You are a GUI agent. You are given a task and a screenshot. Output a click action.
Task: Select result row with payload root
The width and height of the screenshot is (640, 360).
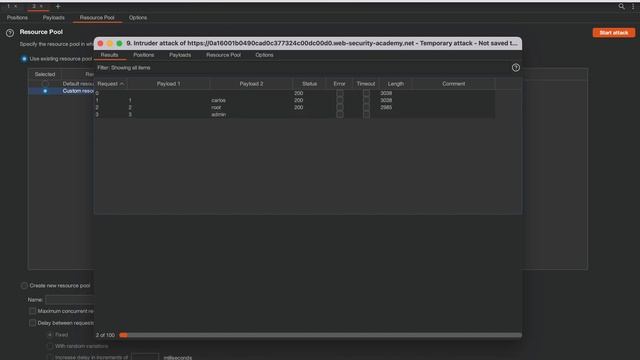click(x=295, y=108)
